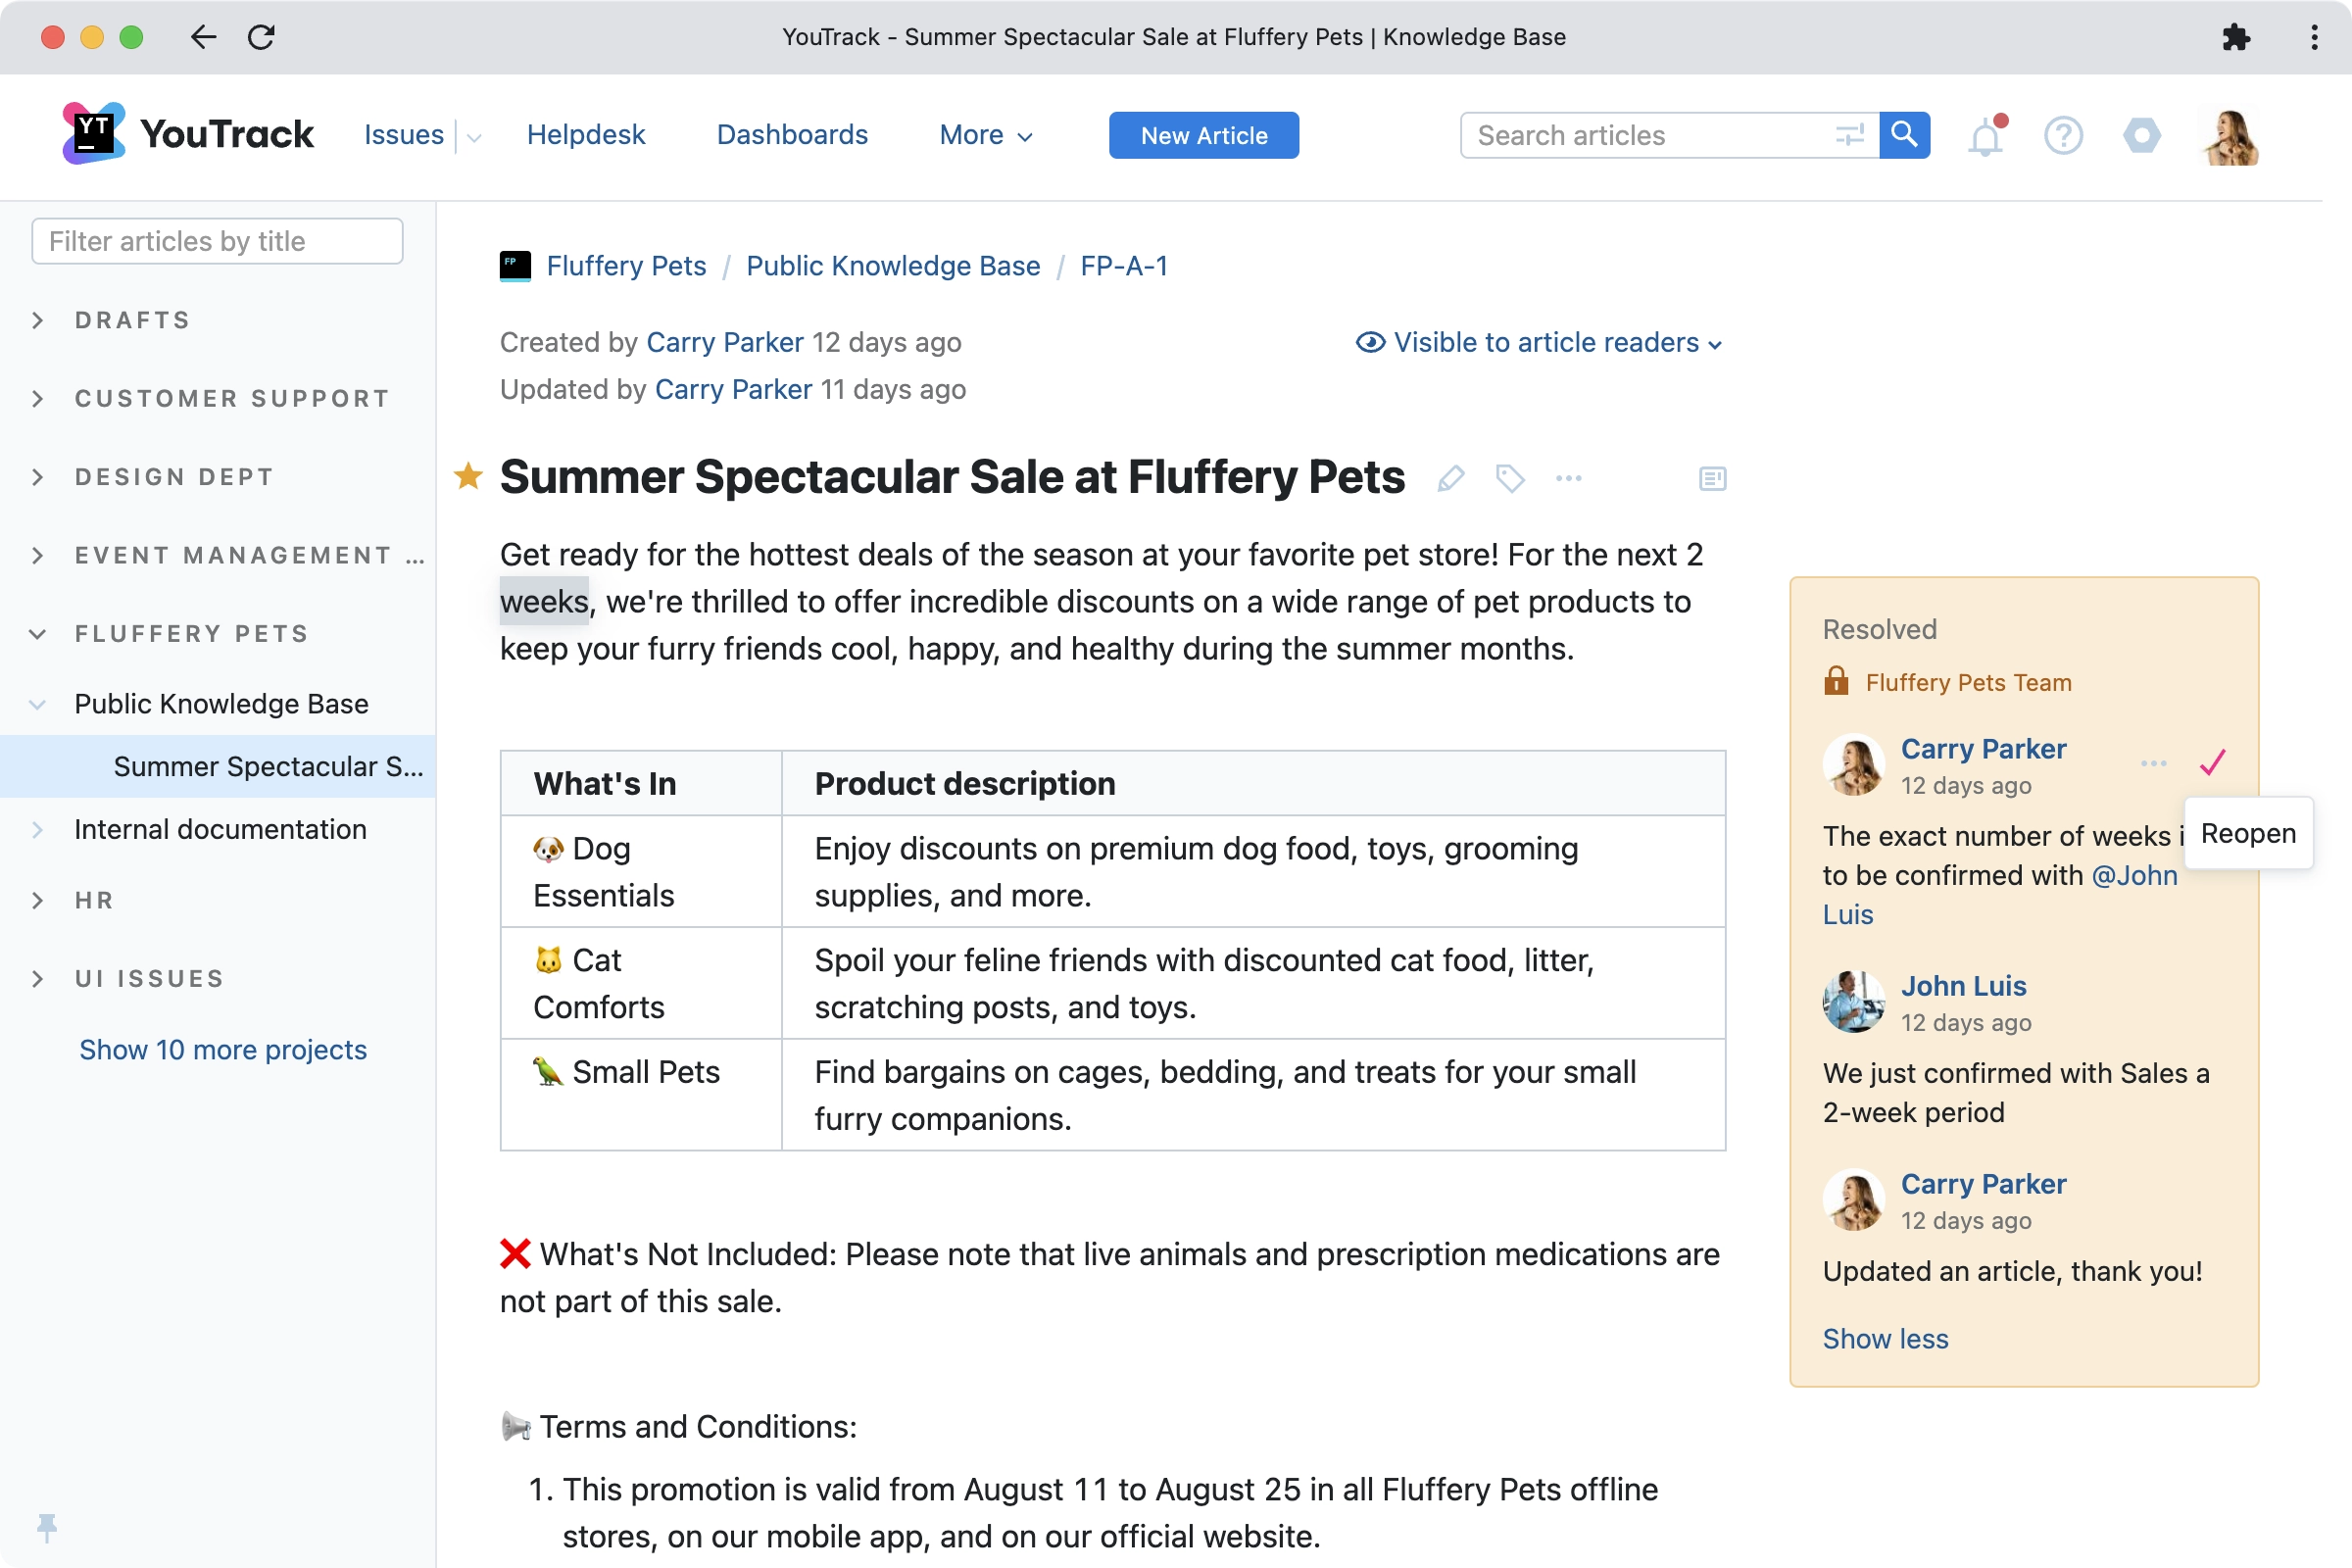2352x1568 pixels.
Task: Click the Filter articles by title field
Action: 217,241
